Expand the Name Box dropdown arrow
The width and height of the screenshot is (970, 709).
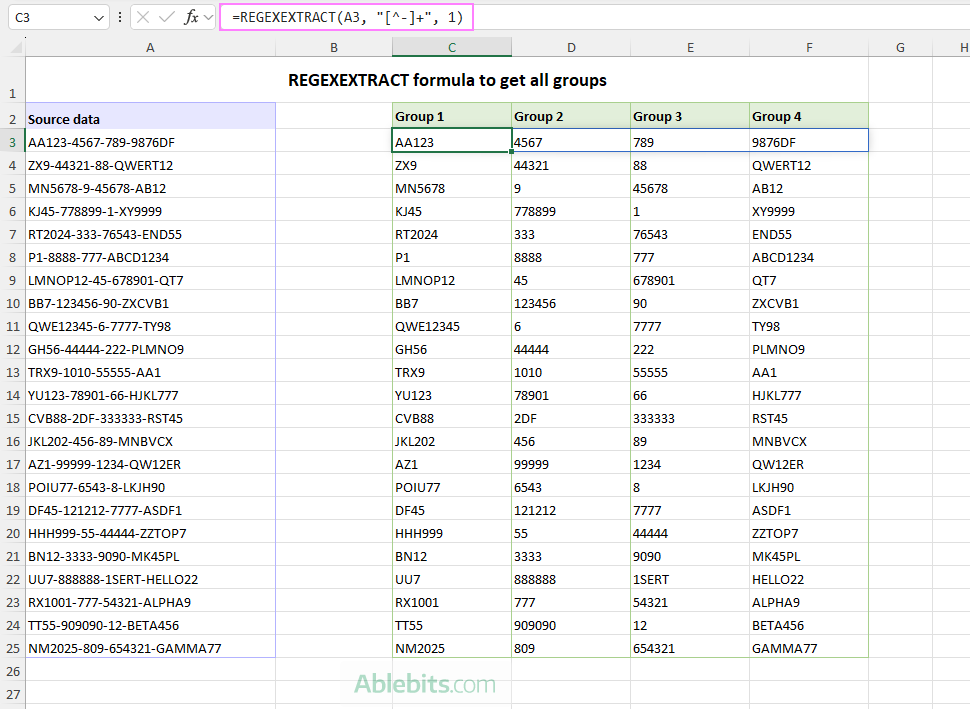click(x=98, y=18)
